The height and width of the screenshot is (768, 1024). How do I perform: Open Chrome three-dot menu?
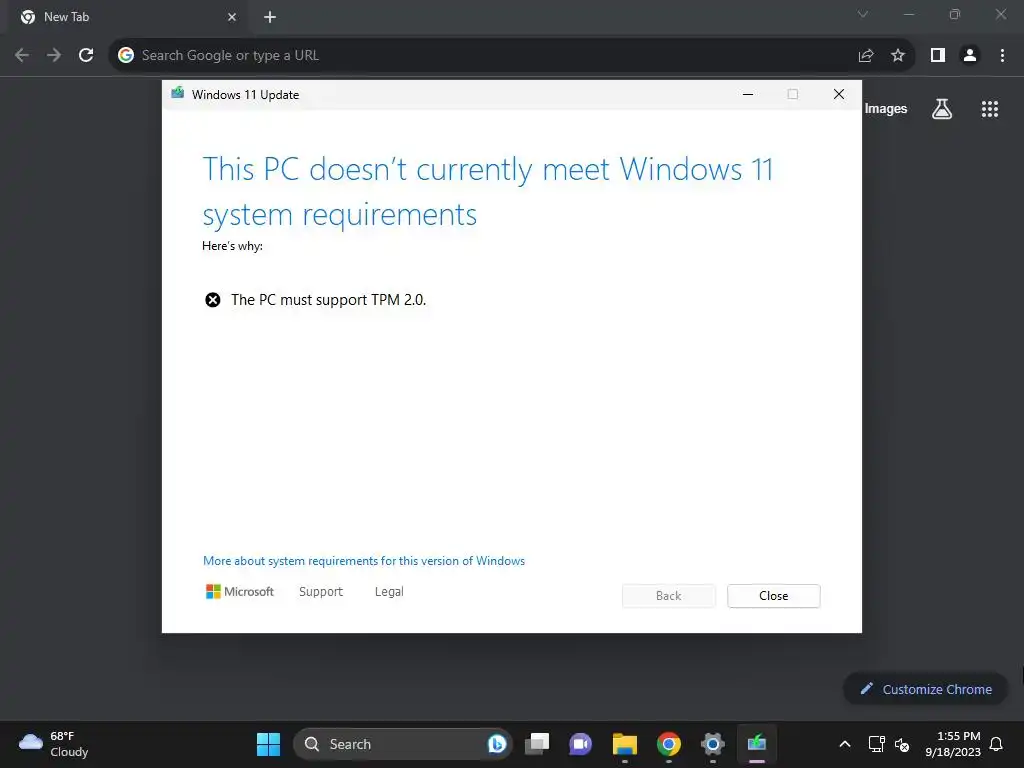point(1002,56)
